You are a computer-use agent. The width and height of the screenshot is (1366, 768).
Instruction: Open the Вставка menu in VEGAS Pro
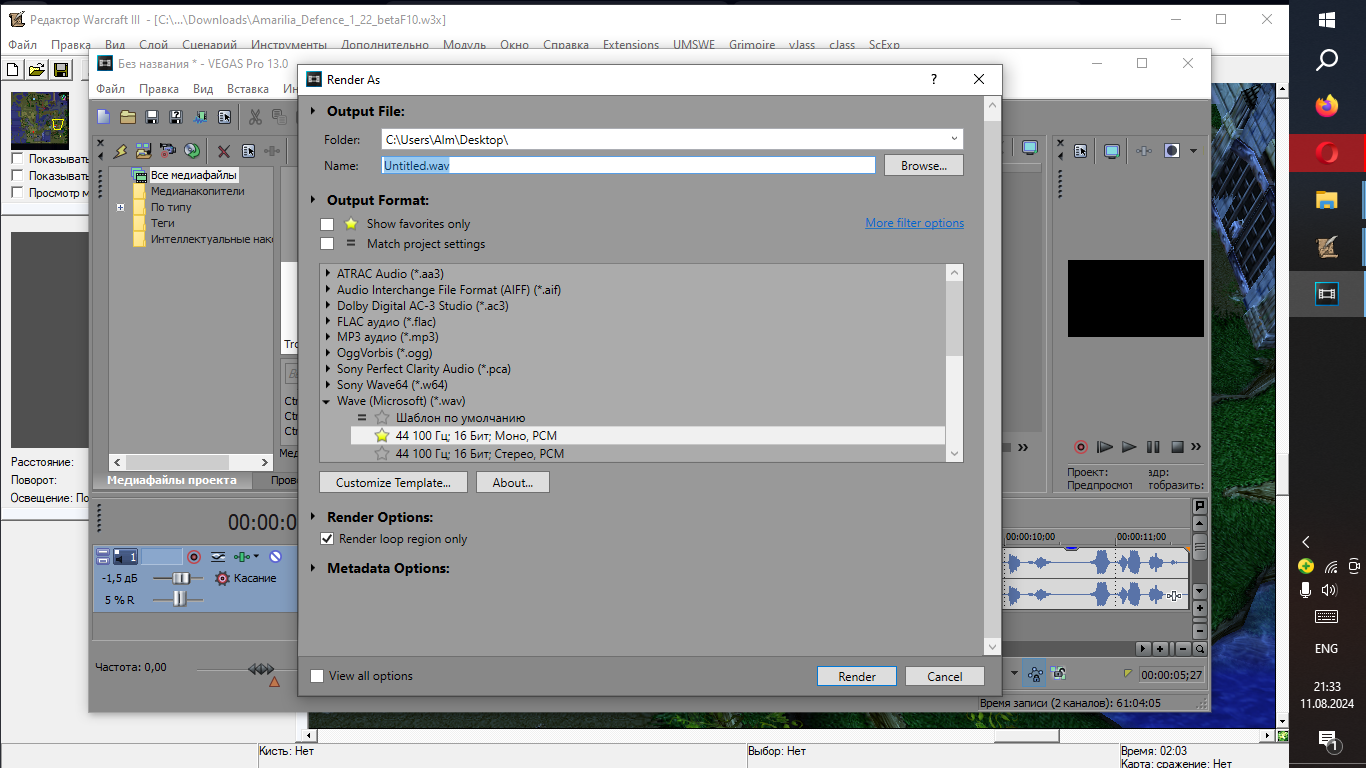pos(248,89)
